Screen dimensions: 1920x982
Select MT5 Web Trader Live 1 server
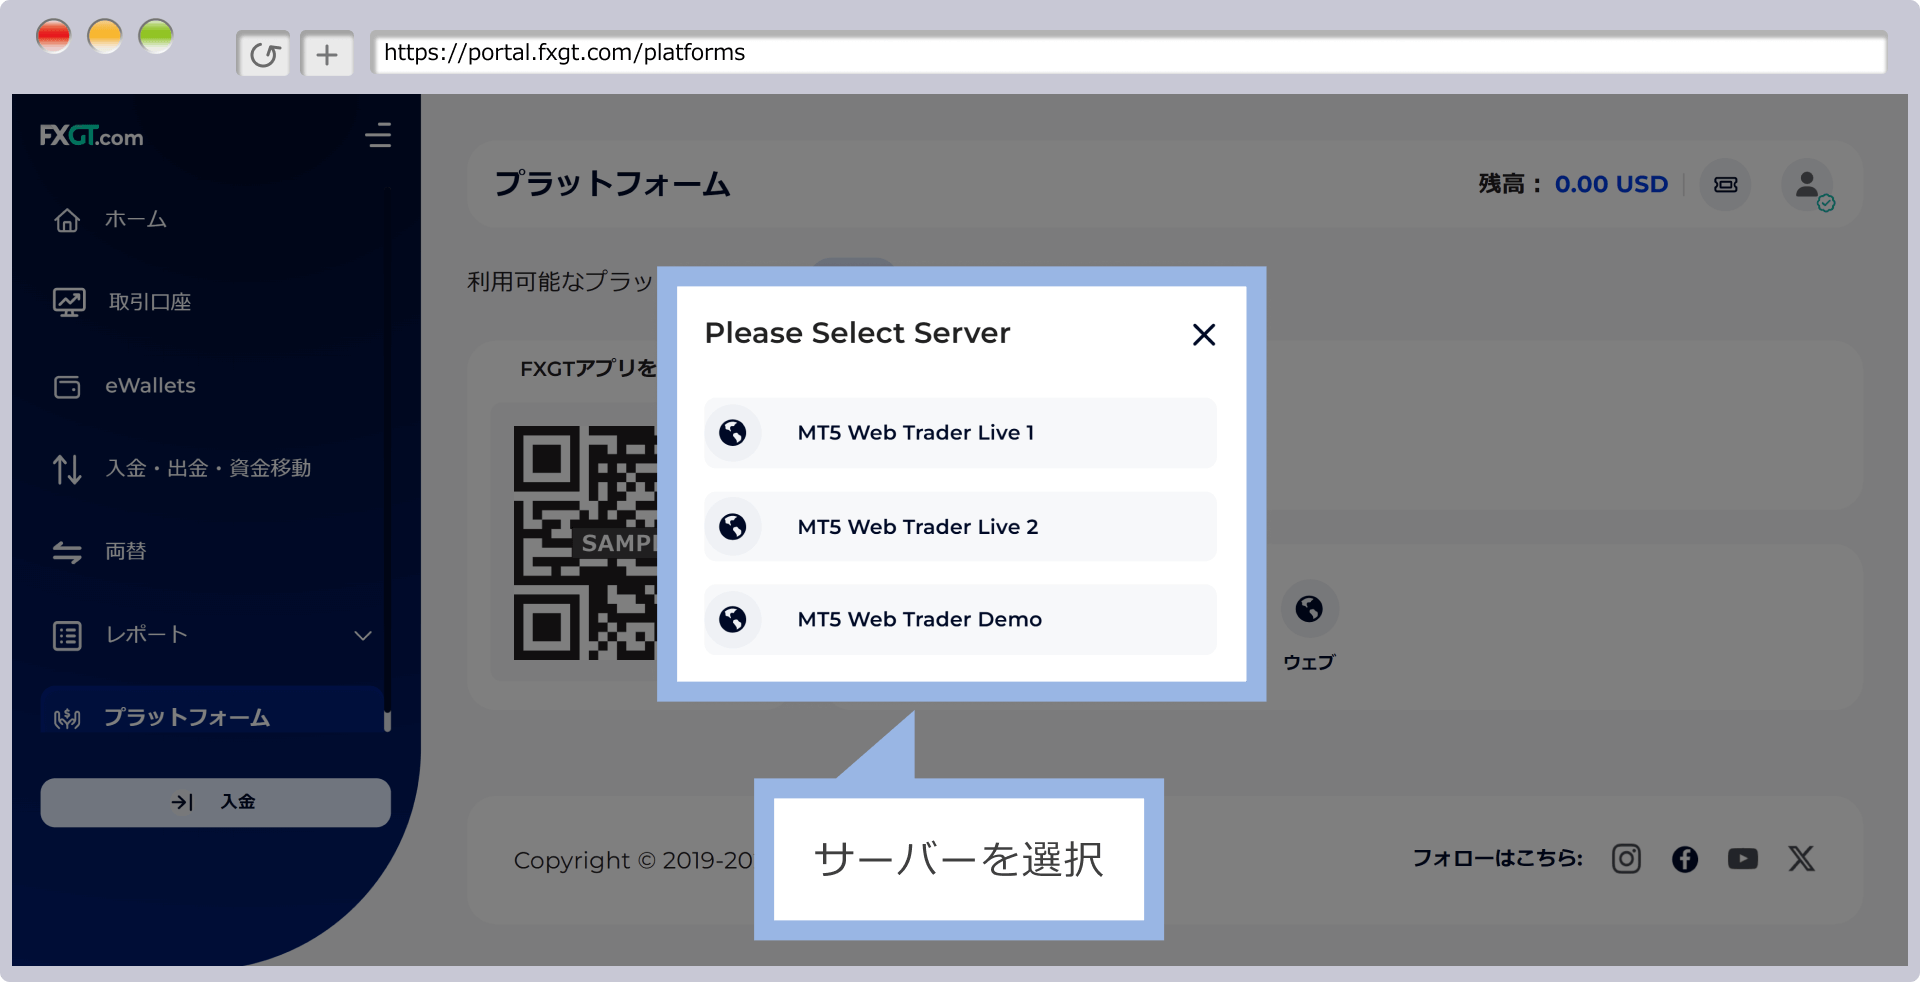(x=960, y=433)
